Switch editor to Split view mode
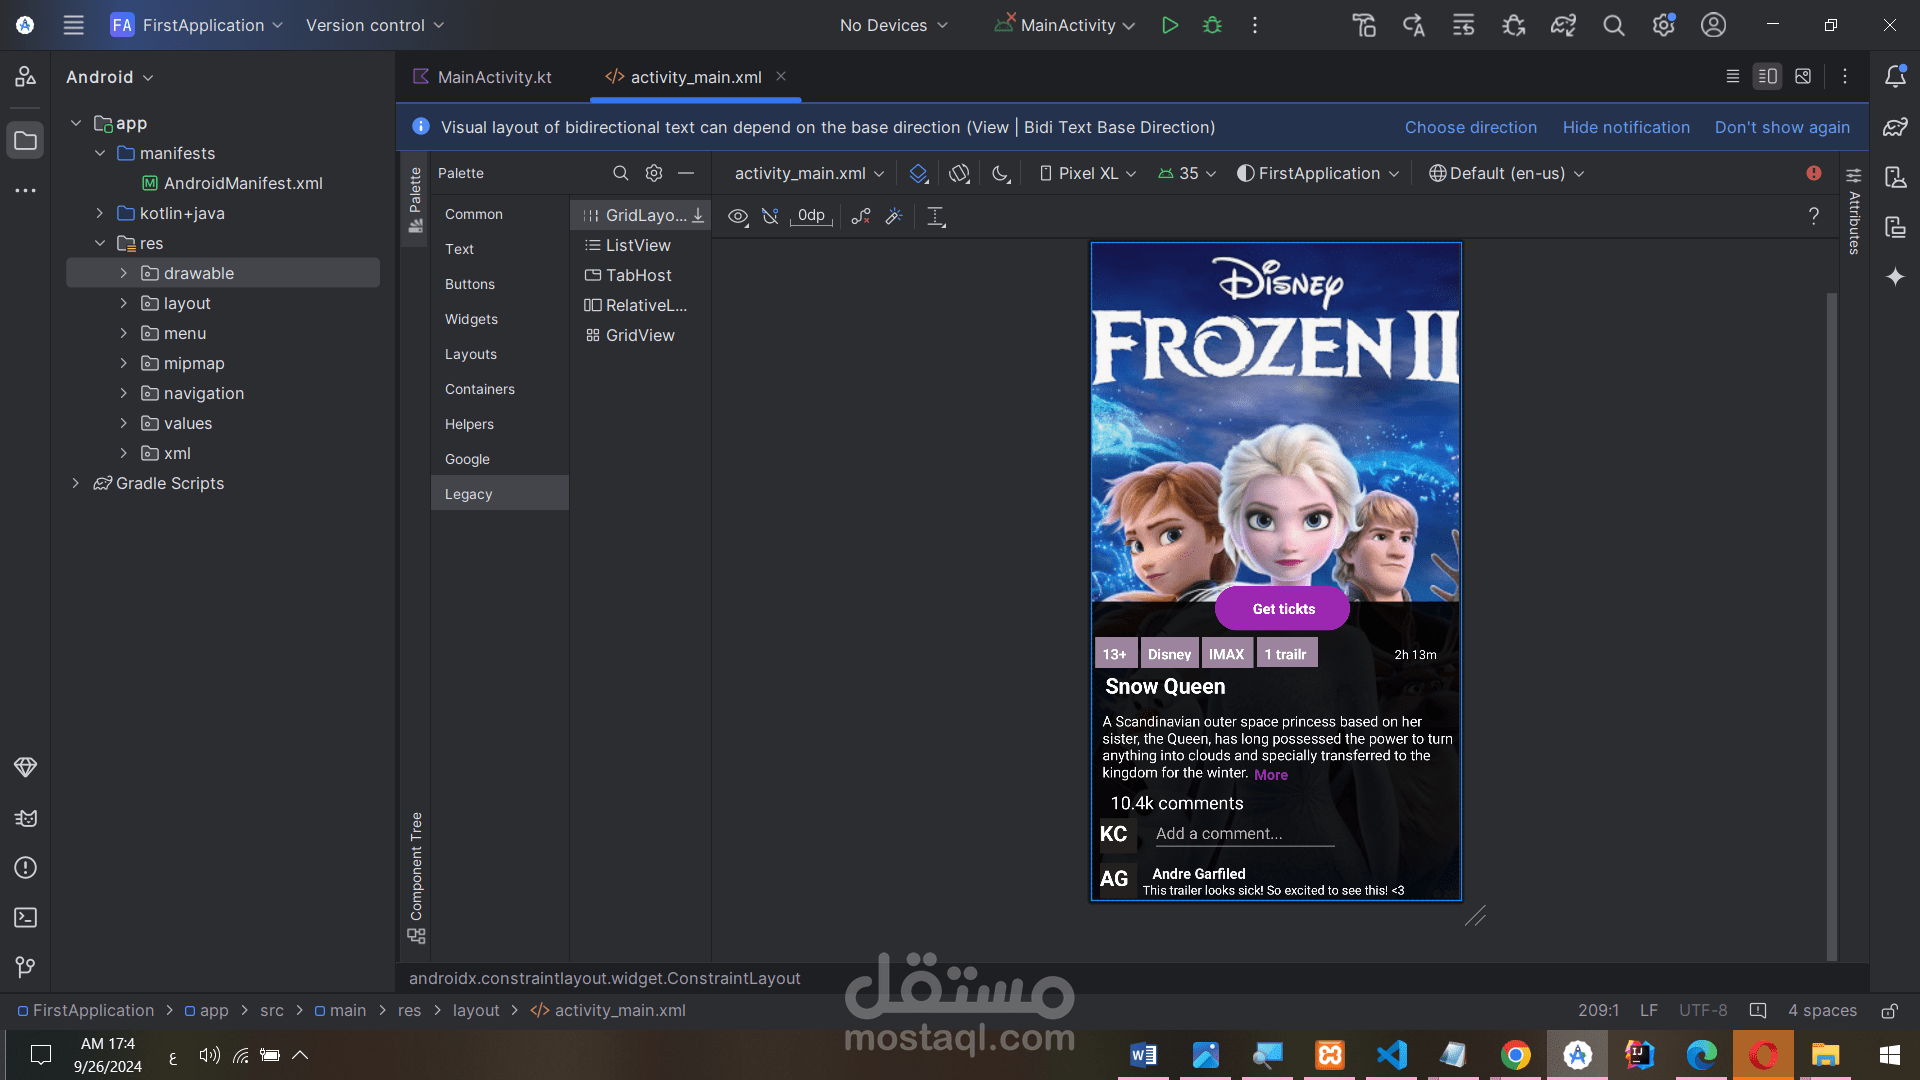 pyautogui.click(x=1767, y=76)
